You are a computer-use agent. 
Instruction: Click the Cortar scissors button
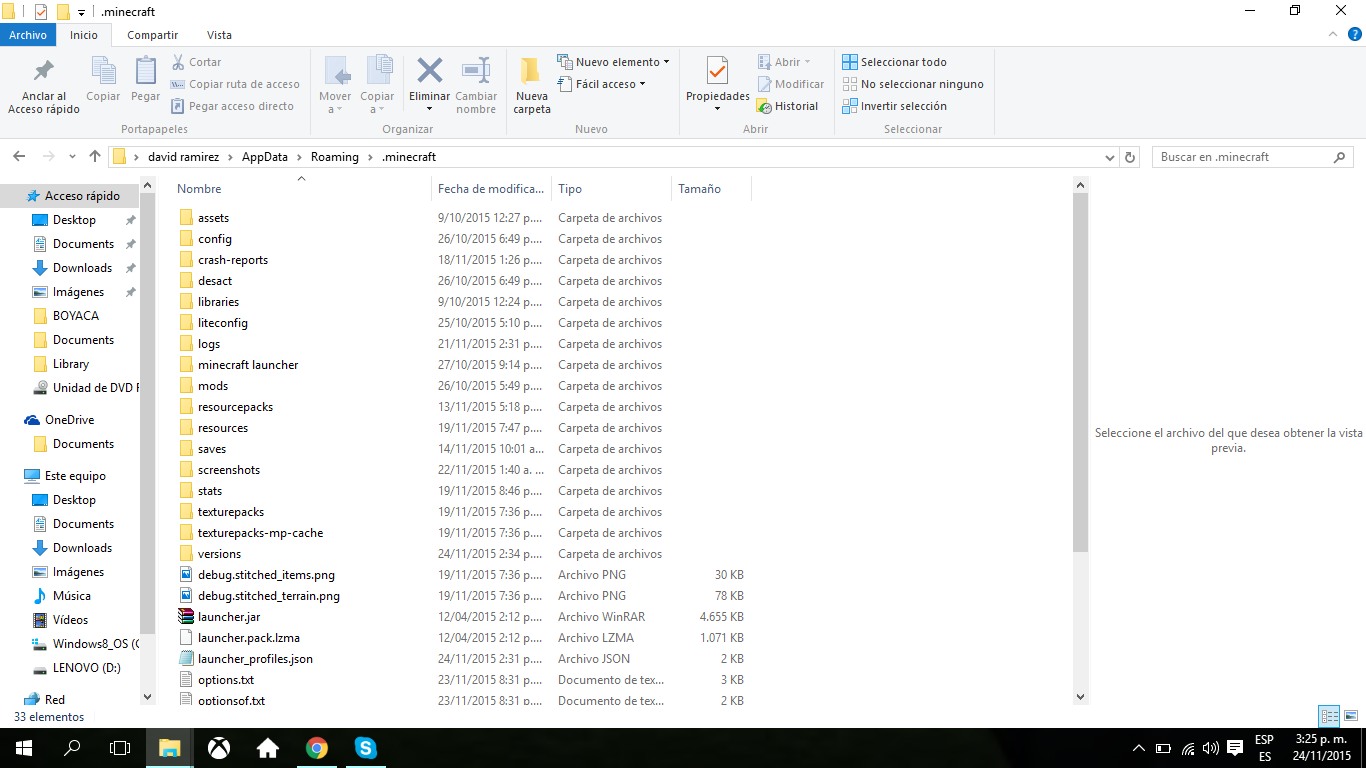pos(196,62)
